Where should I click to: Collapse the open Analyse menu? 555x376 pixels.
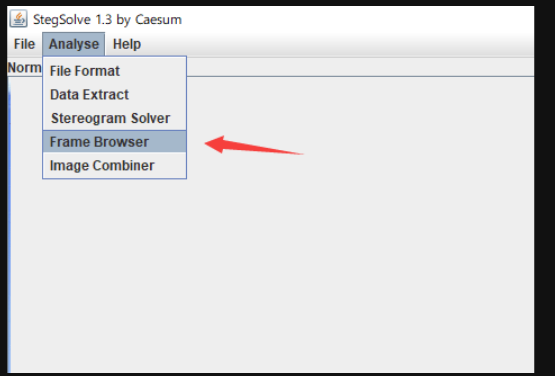tap(74, 44)
